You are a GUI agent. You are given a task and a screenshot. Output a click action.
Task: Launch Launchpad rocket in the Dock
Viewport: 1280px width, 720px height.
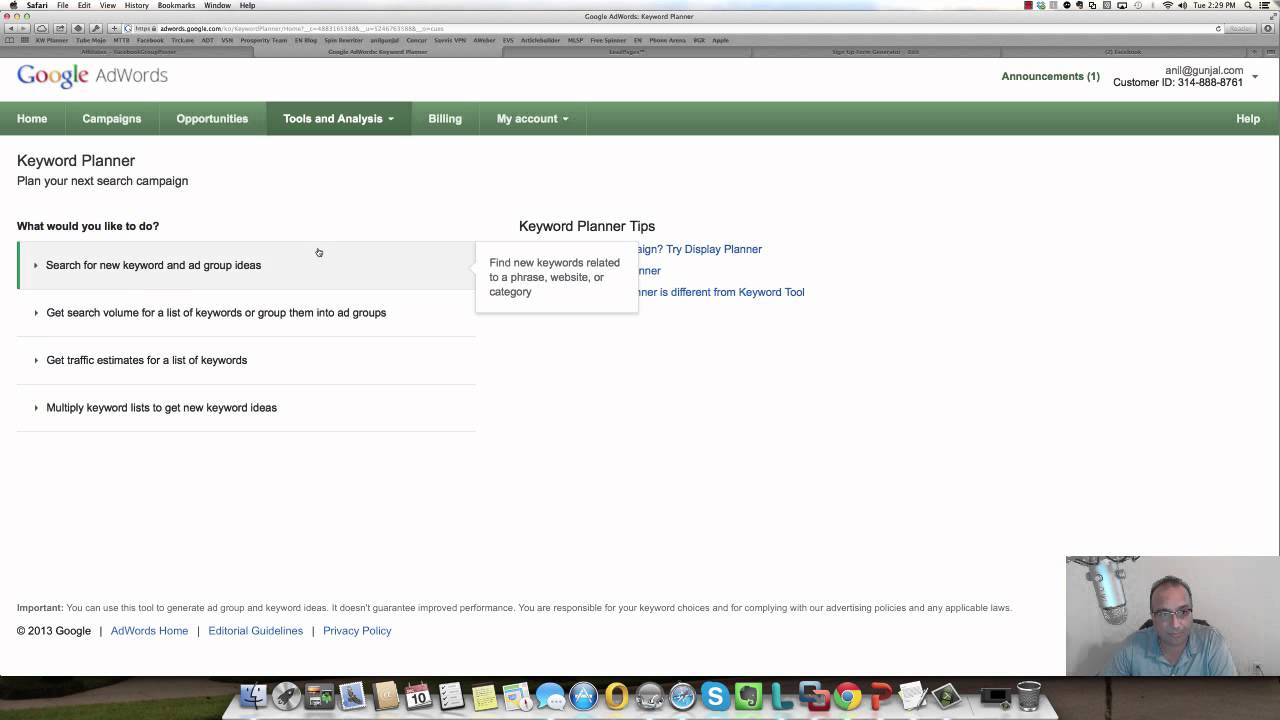pos(287,695)
